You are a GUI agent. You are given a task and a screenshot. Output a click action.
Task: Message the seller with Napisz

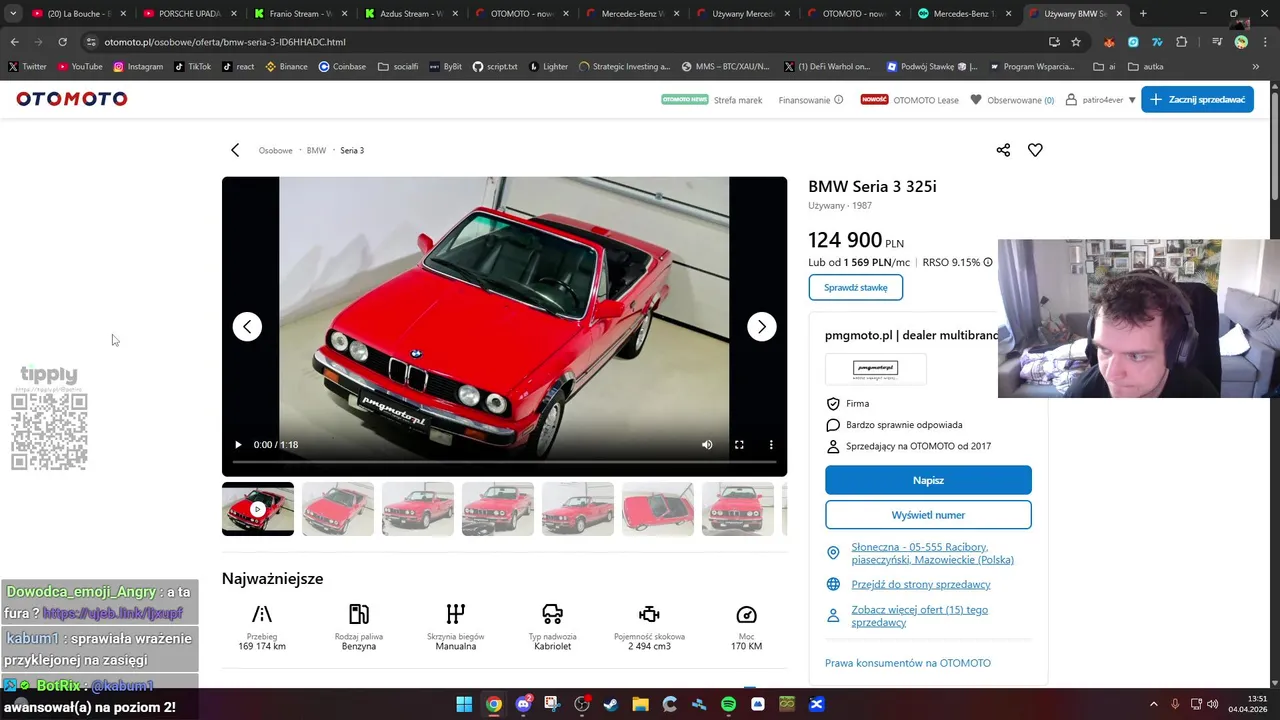pyautogui.click(x=928, y=480)
